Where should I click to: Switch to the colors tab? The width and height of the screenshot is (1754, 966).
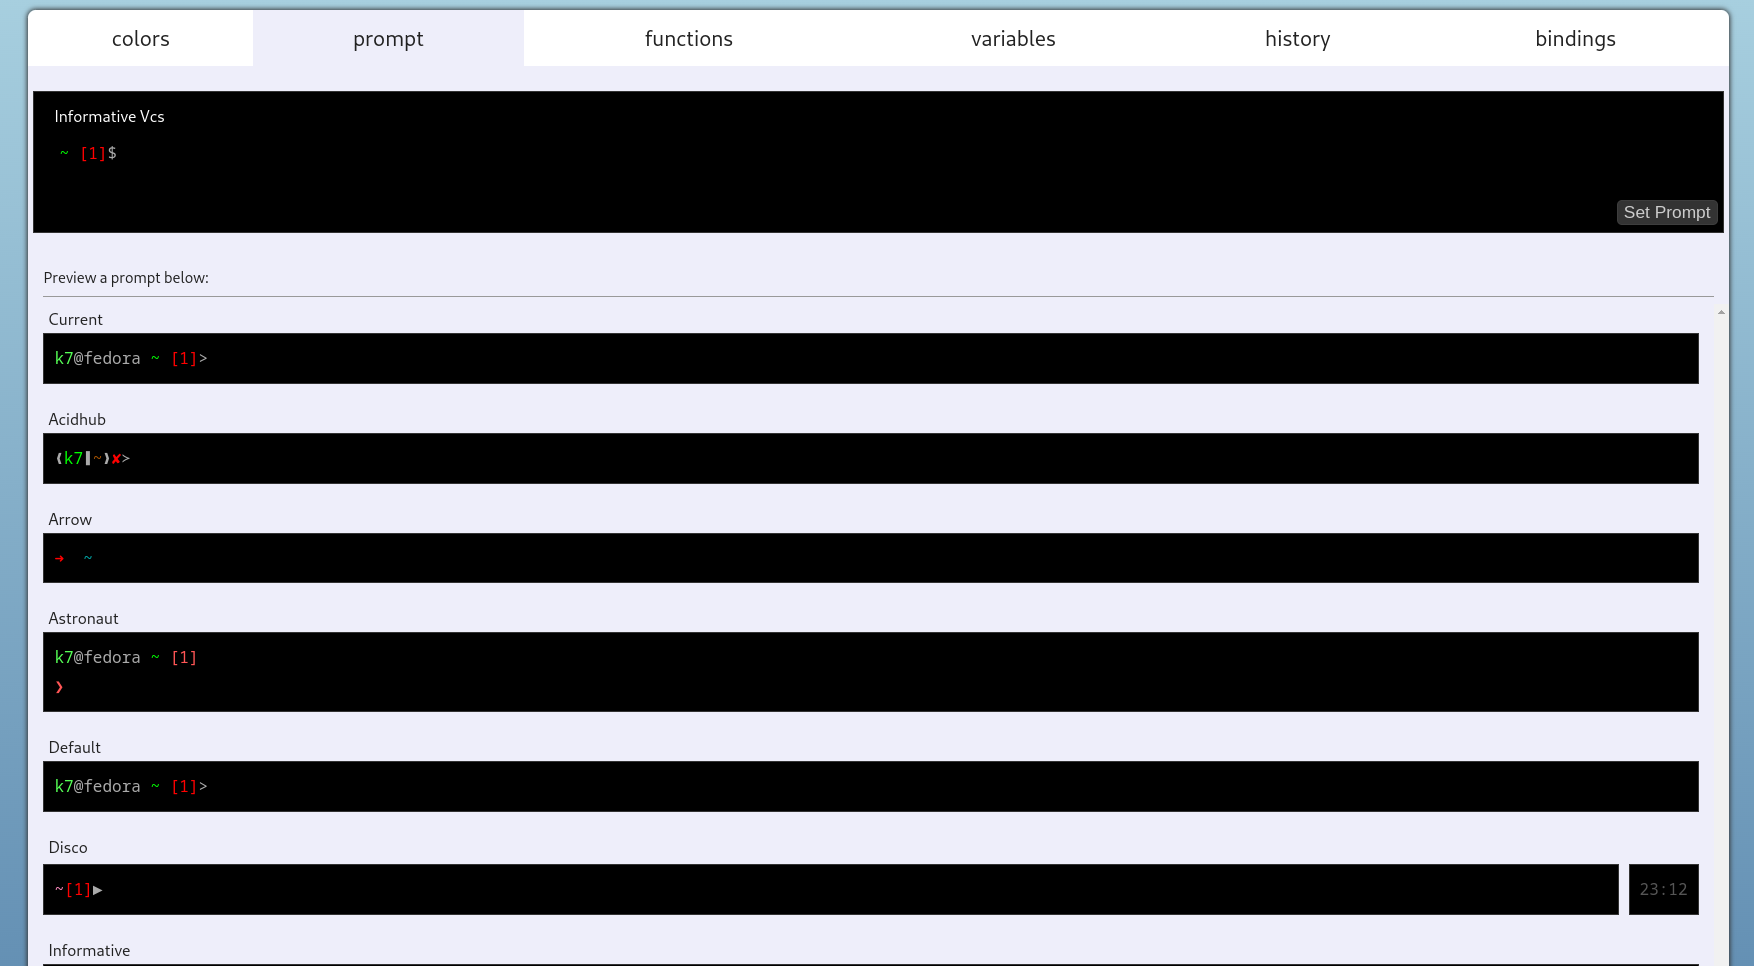[140, 39]
